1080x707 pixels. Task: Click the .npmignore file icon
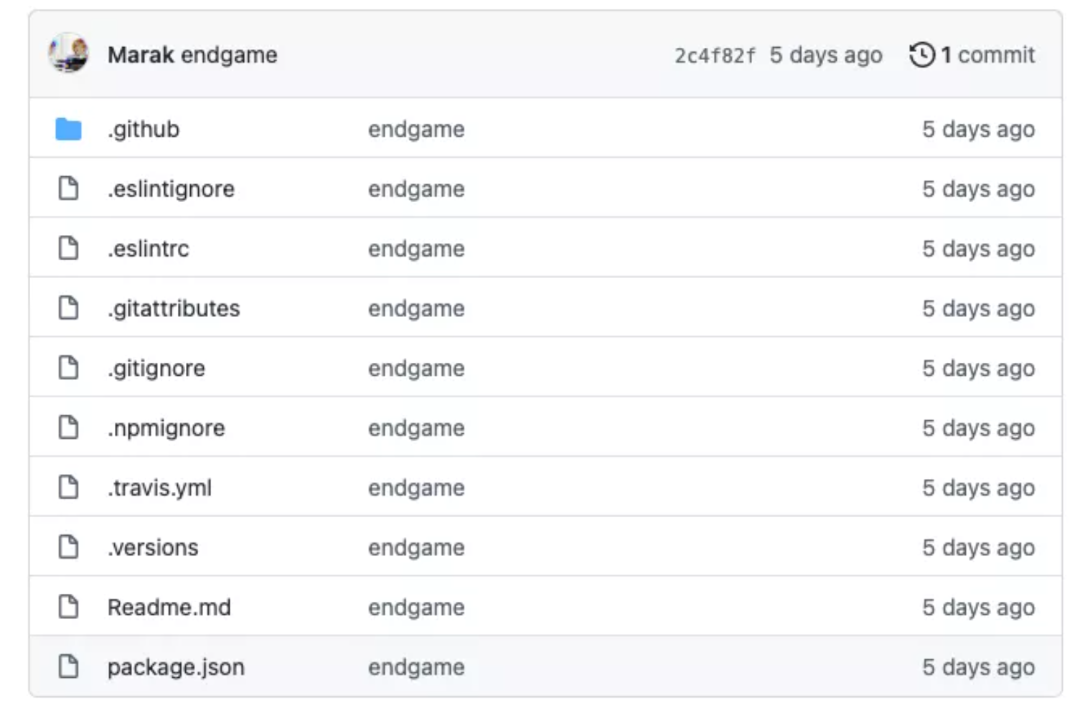(68, 428)
